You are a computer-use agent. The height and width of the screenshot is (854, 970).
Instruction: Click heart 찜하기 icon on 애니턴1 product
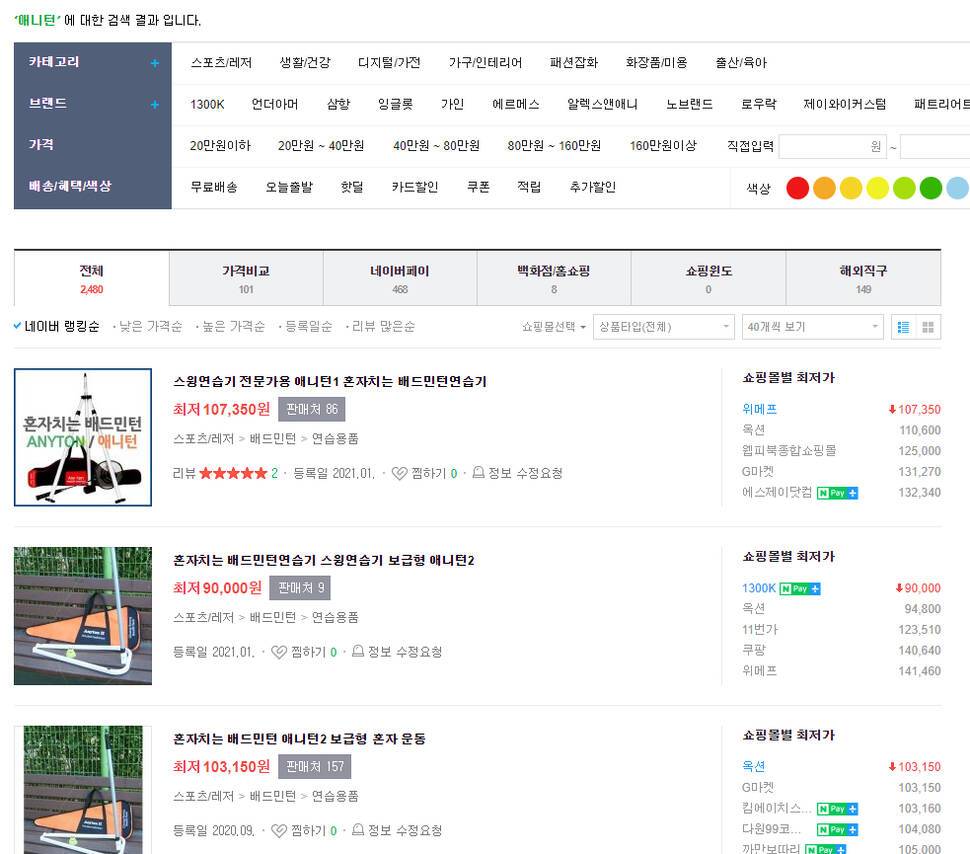(400, 473)
